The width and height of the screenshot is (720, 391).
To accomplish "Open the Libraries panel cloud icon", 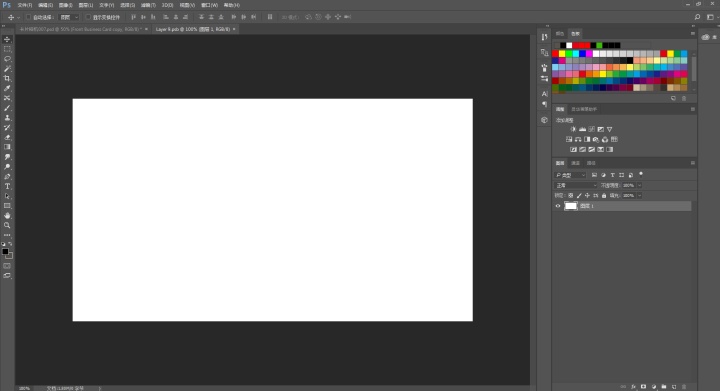I will click(706, 37).
